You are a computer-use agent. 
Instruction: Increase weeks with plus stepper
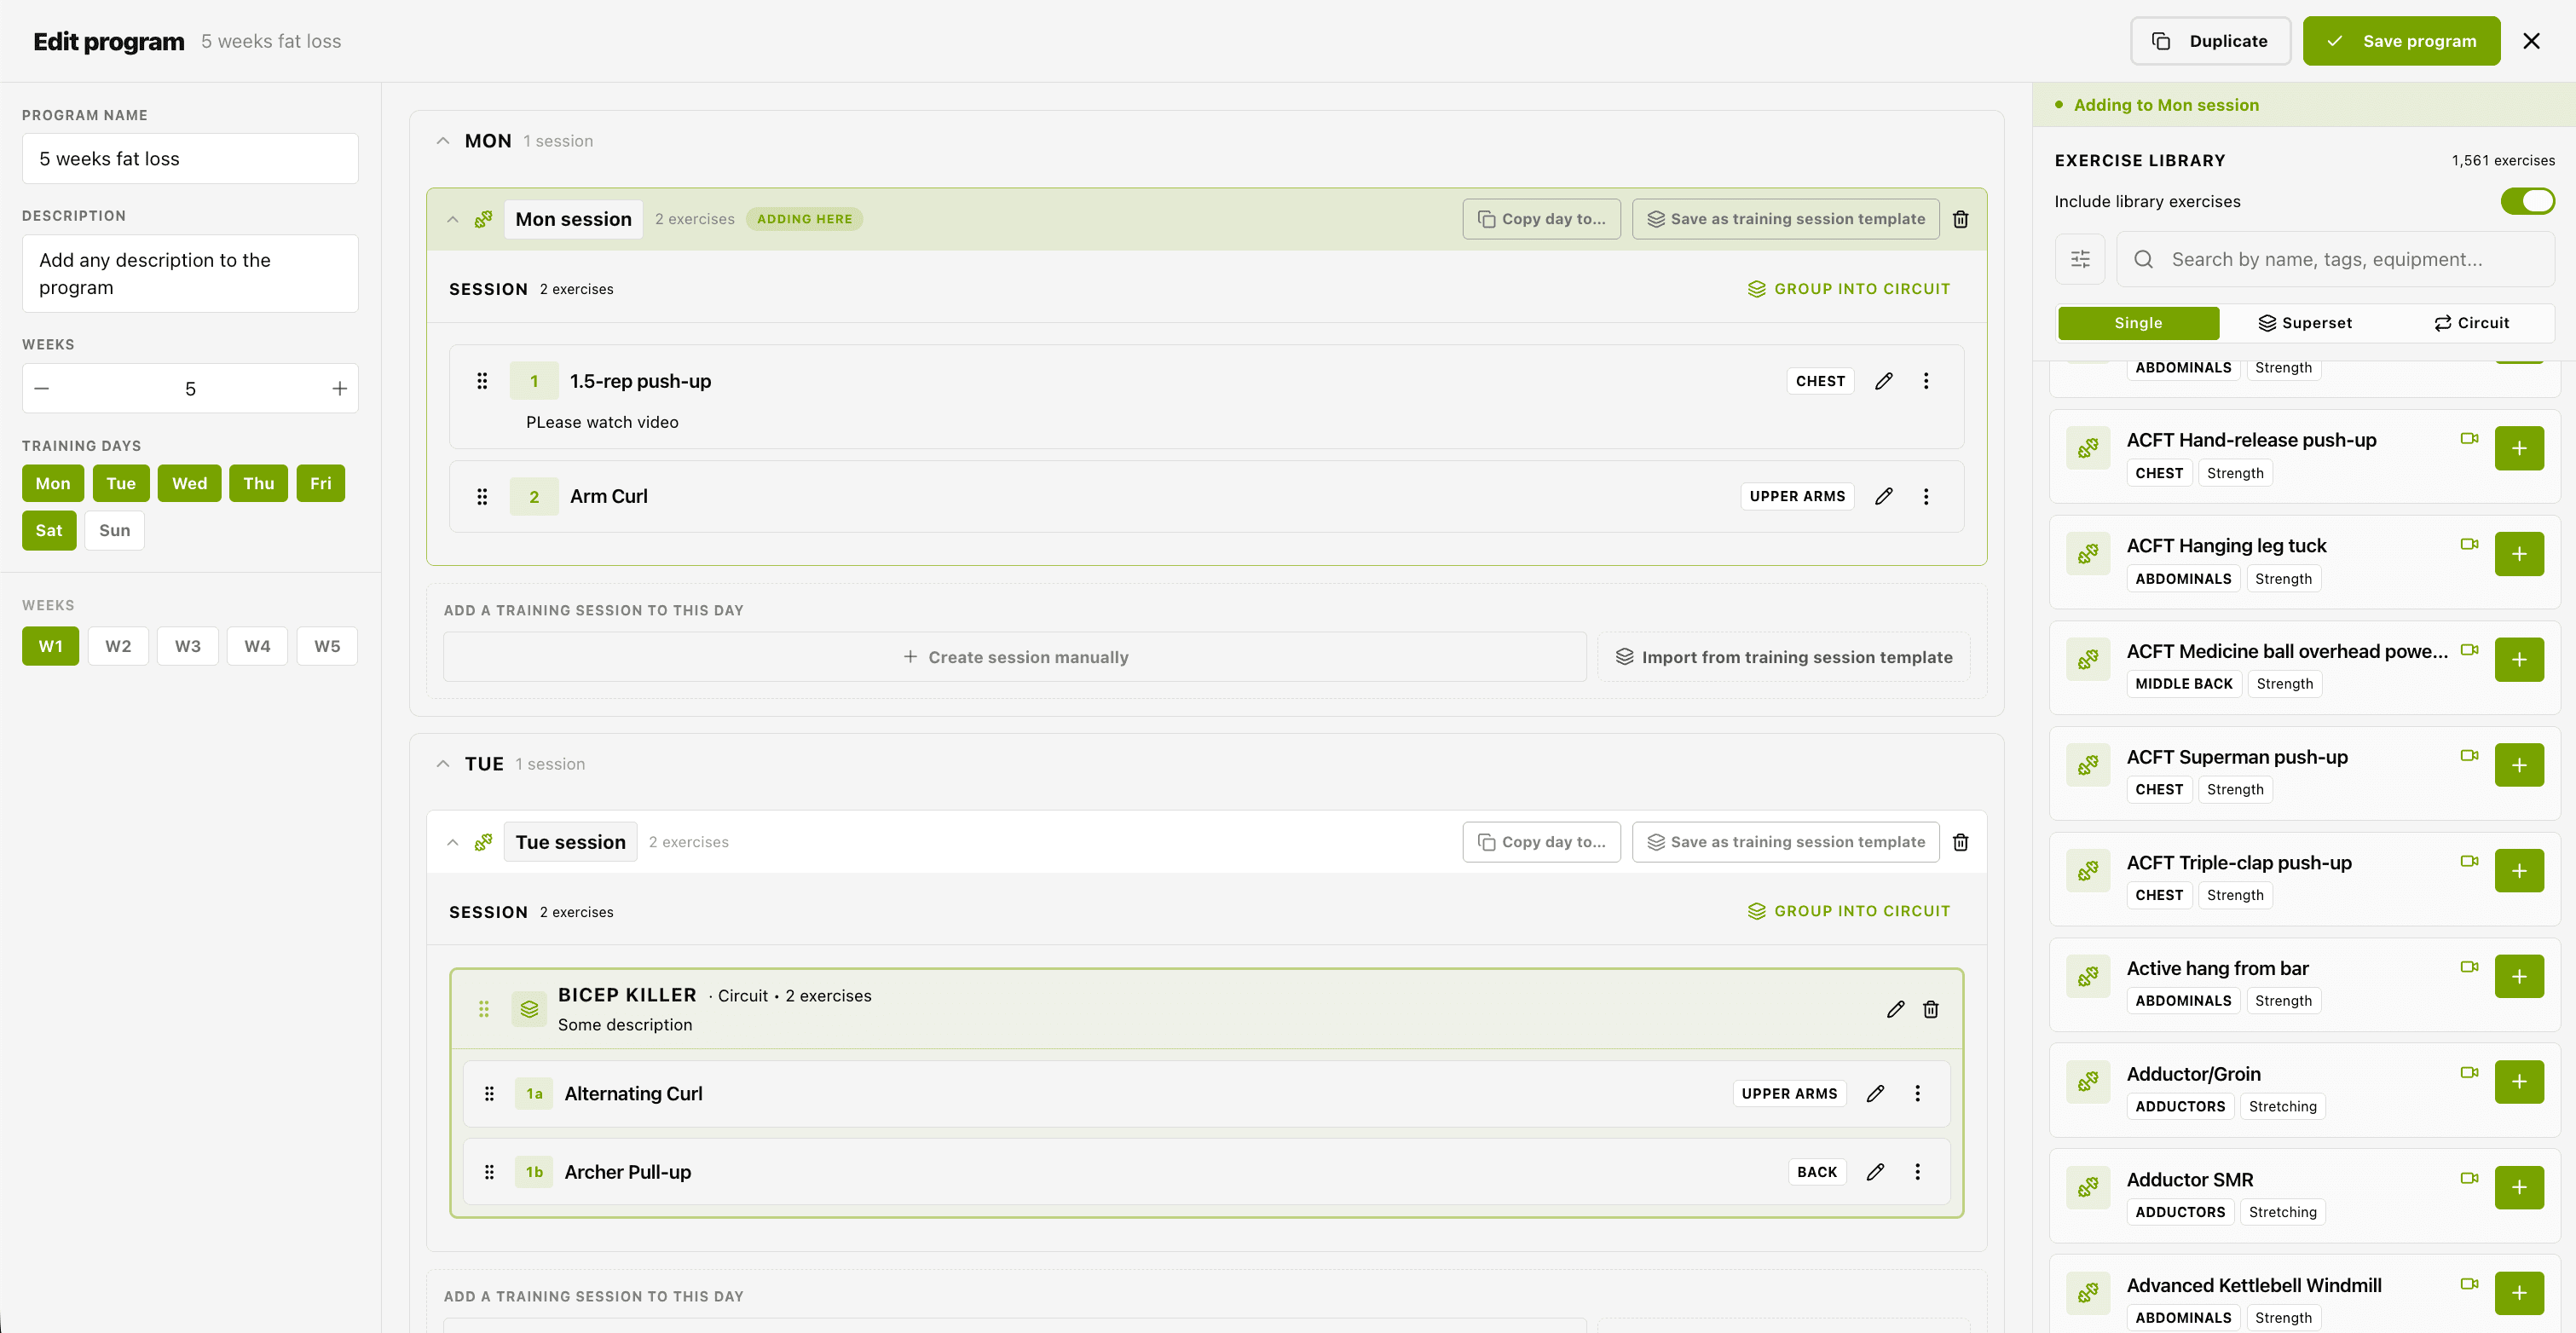pyautogui.click(x=339, y=388)
